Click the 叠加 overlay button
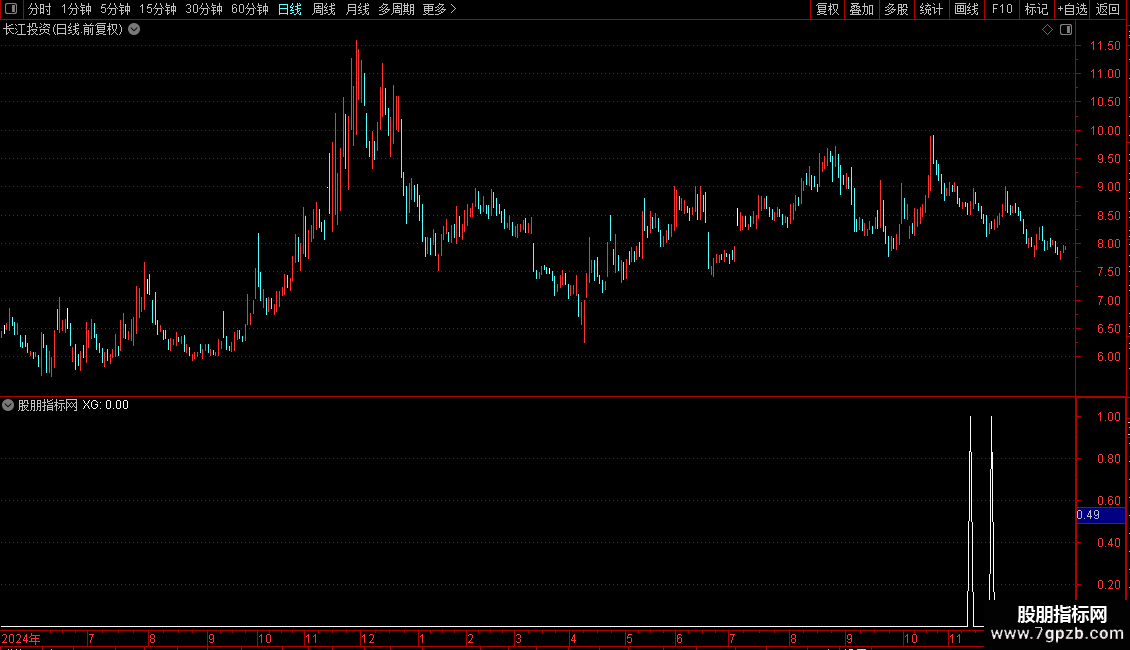 pos(861,9)
